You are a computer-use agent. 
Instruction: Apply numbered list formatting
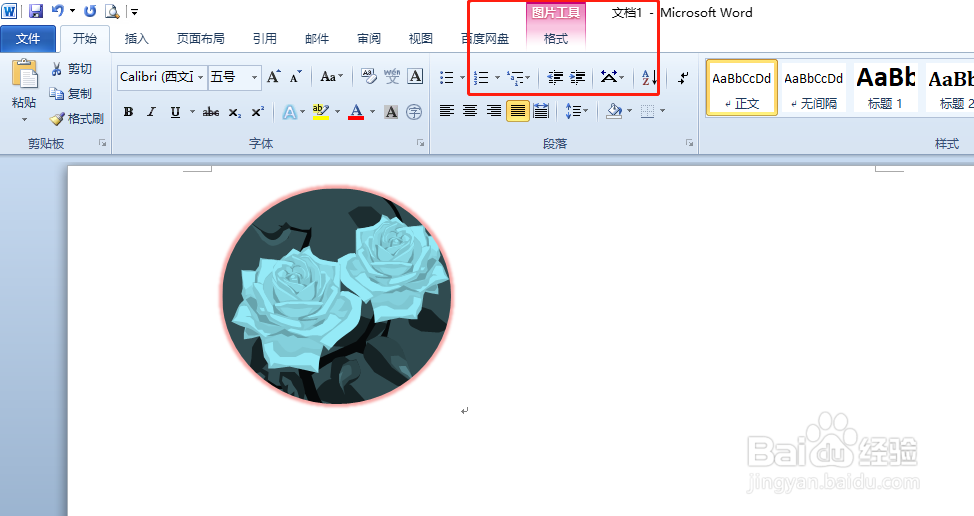481,77
